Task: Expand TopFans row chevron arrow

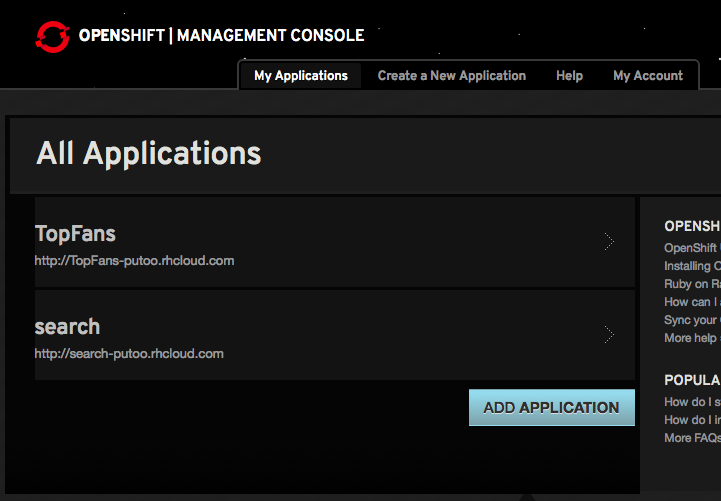Action: point(609,242)
